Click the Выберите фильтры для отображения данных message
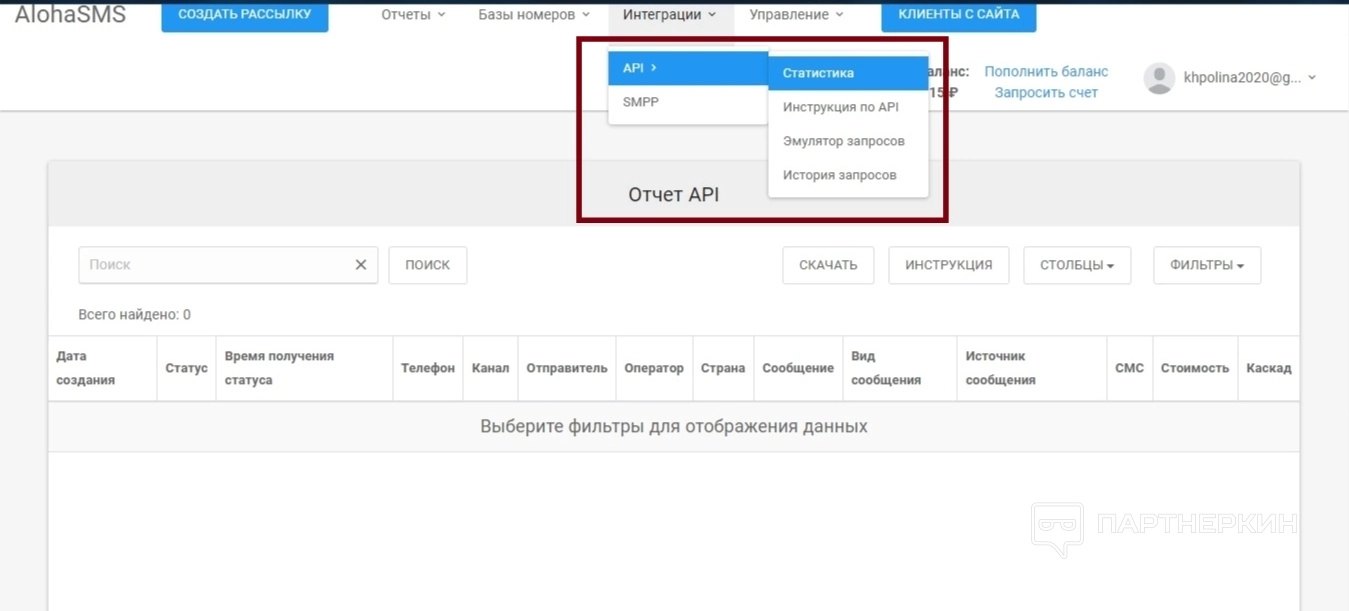 pos(674,426)
